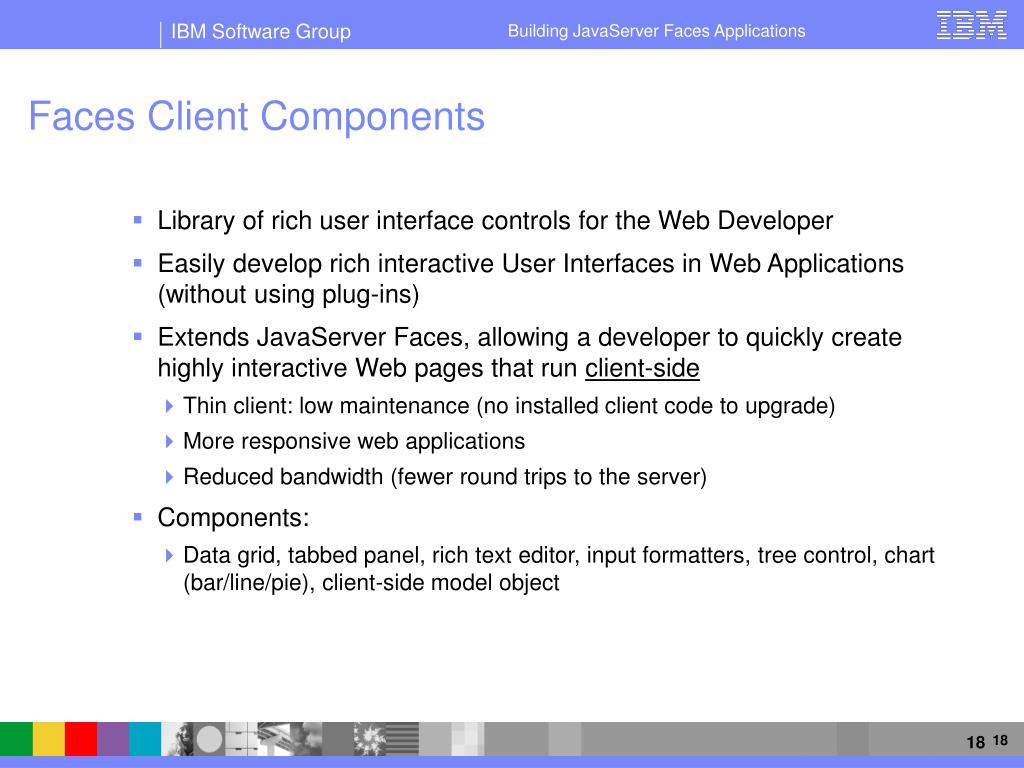The width and height of the screenshot is (1024, 768).
Task: Click the 'Faces Client Components' slide title
Action: click(x=257, y=116)
